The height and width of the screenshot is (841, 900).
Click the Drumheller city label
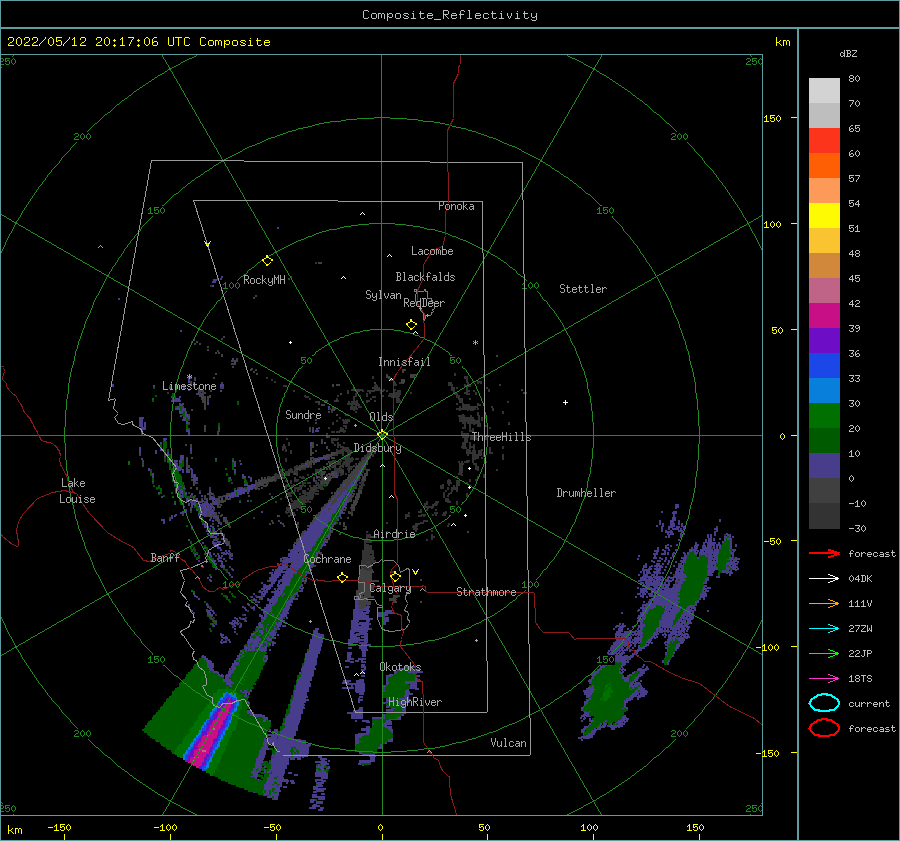[586, 493]
